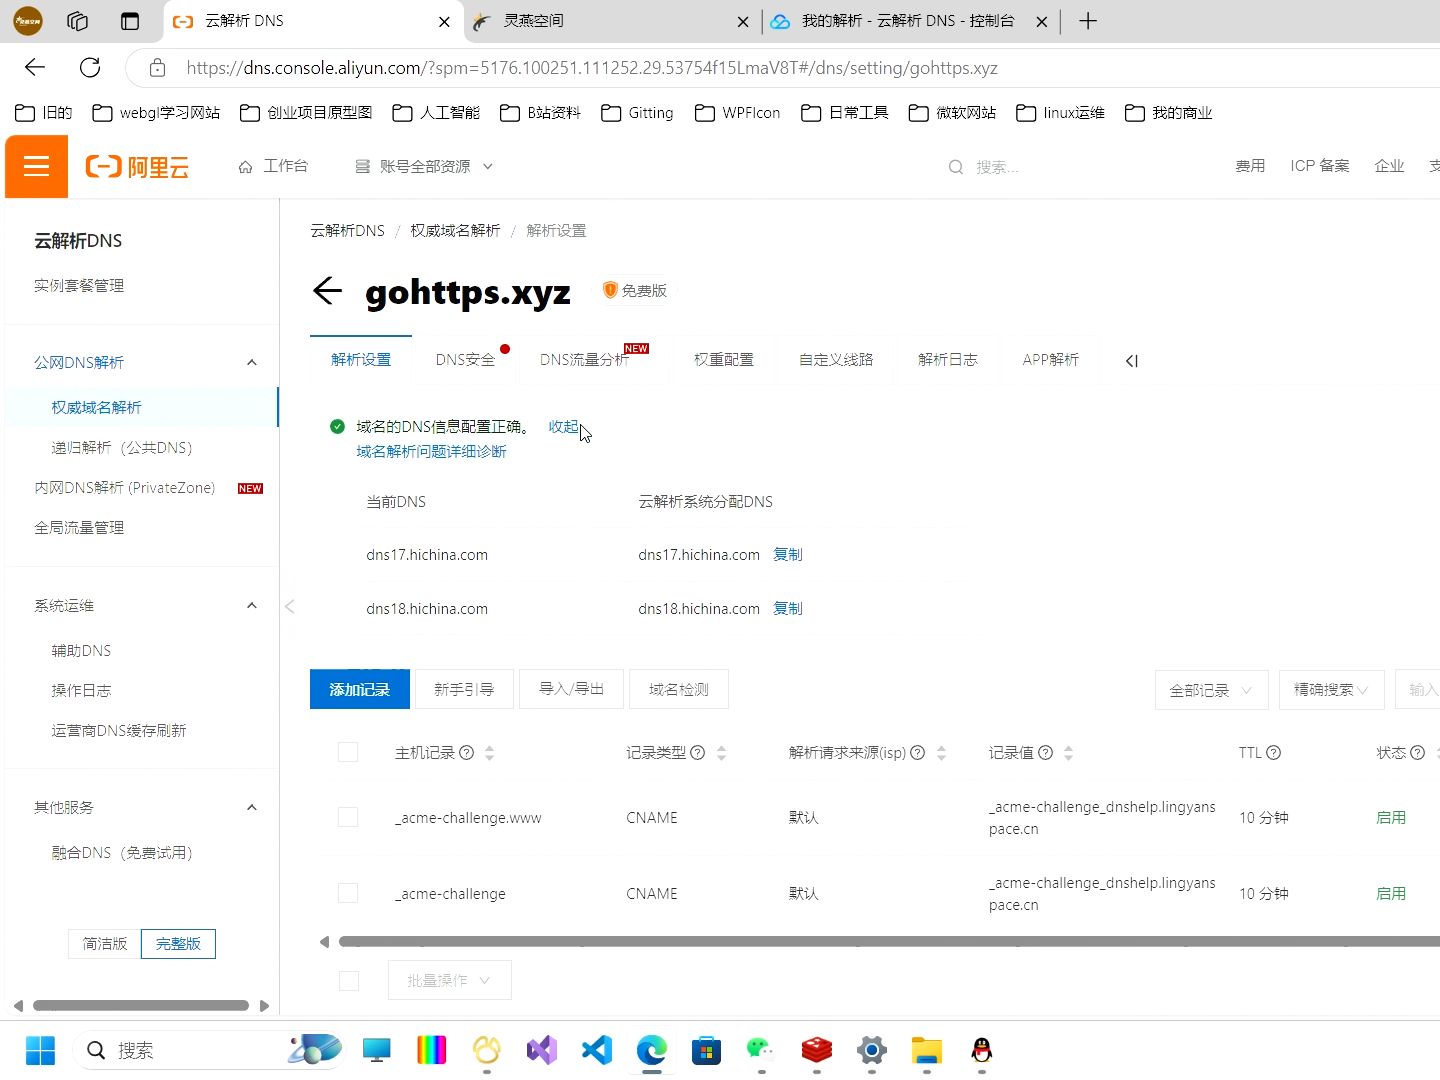Collapse the 公网DNS解析 section

point(252,362)
